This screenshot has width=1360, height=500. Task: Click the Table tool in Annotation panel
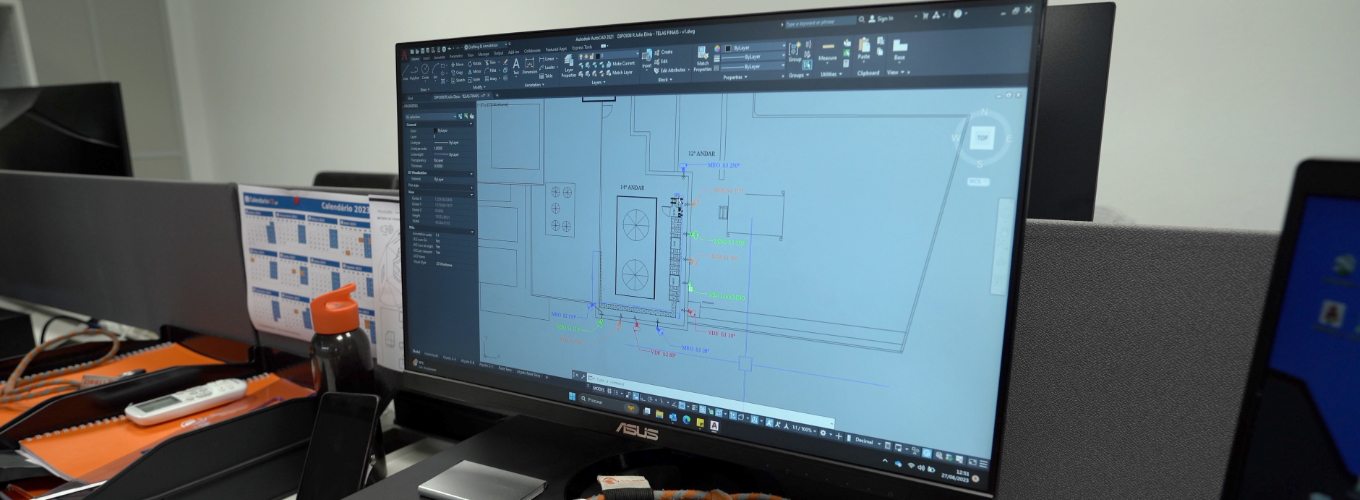(x=545, y=76)
